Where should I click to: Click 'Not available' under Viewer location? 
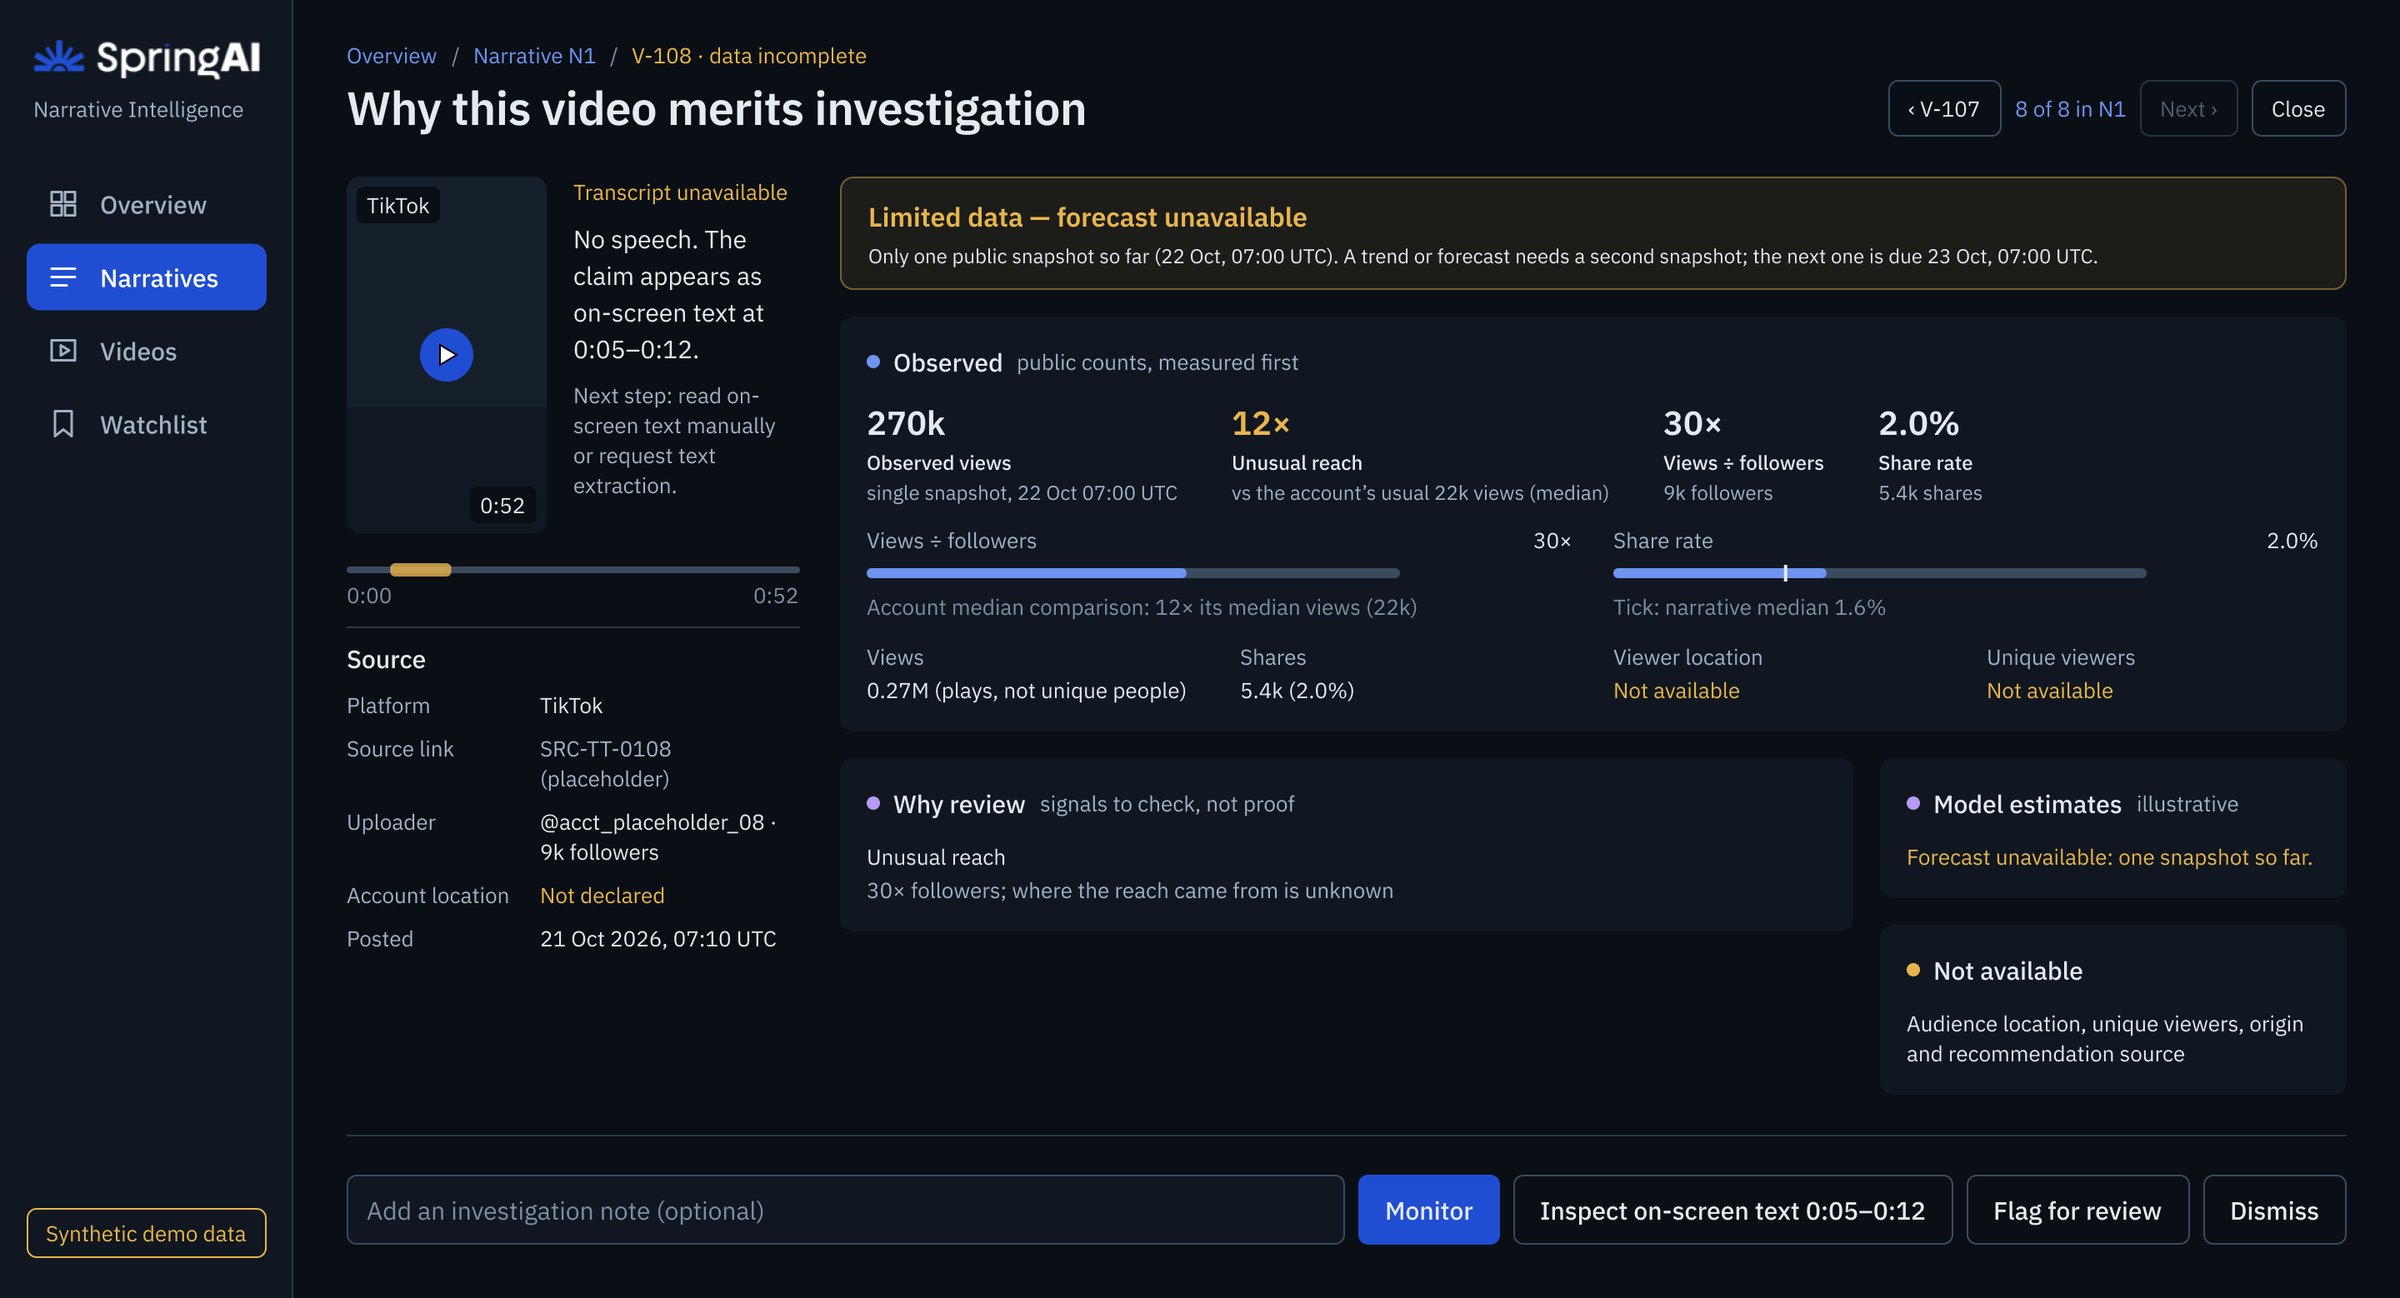pos(1676,690)
